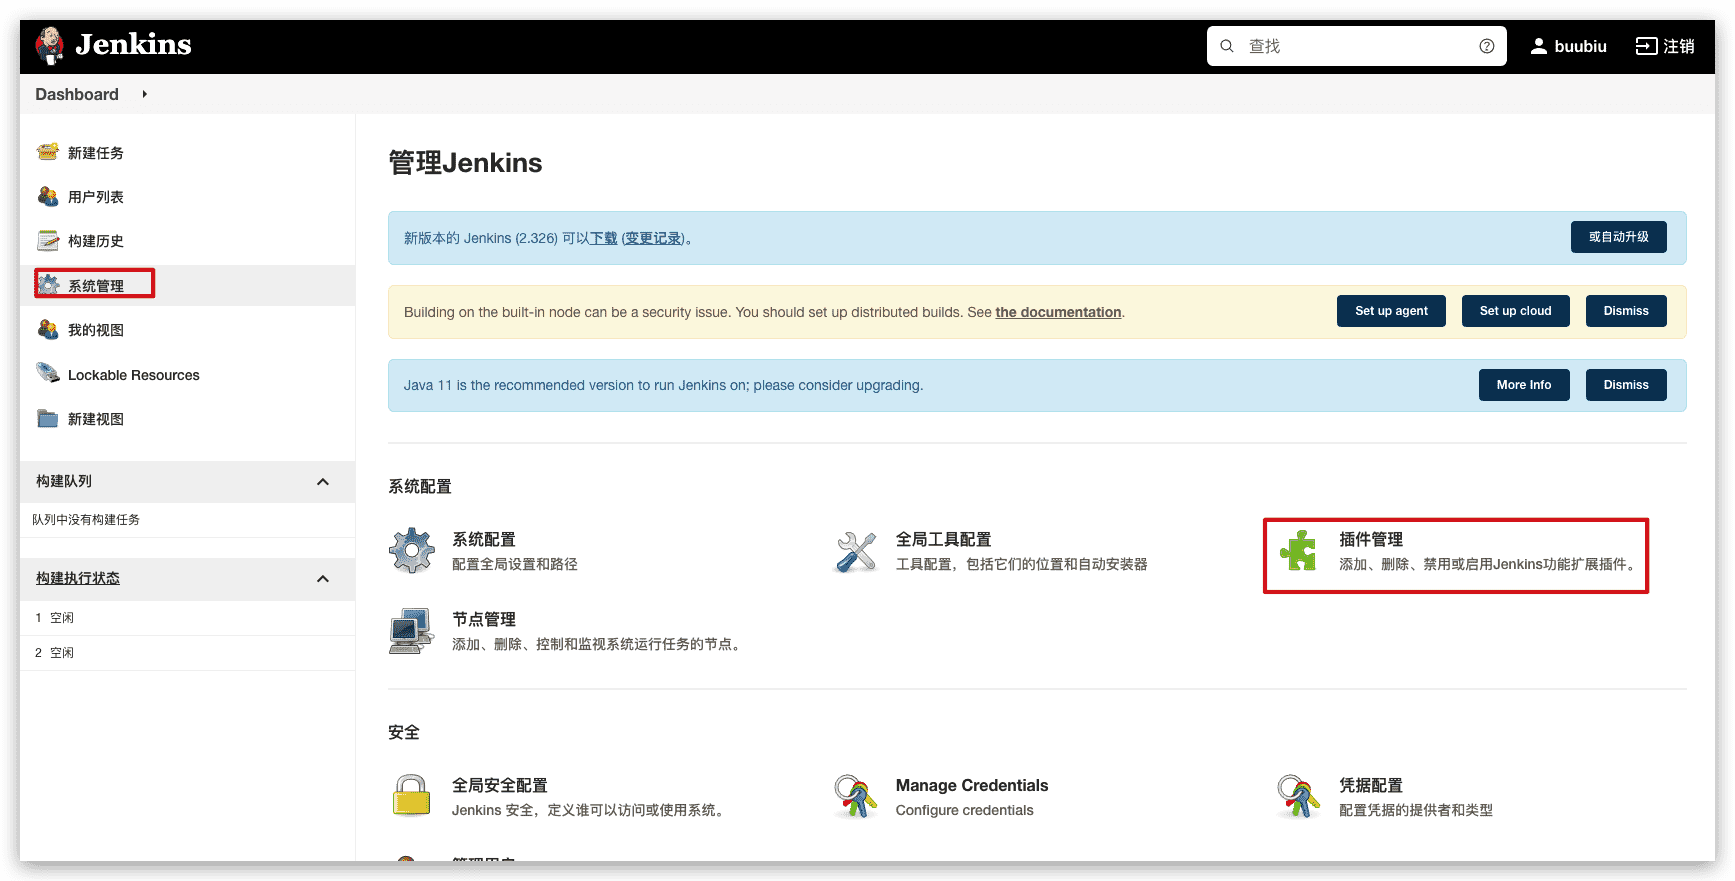
Task: Open the 节点管理 computer icon
Action: coord(412,631)
